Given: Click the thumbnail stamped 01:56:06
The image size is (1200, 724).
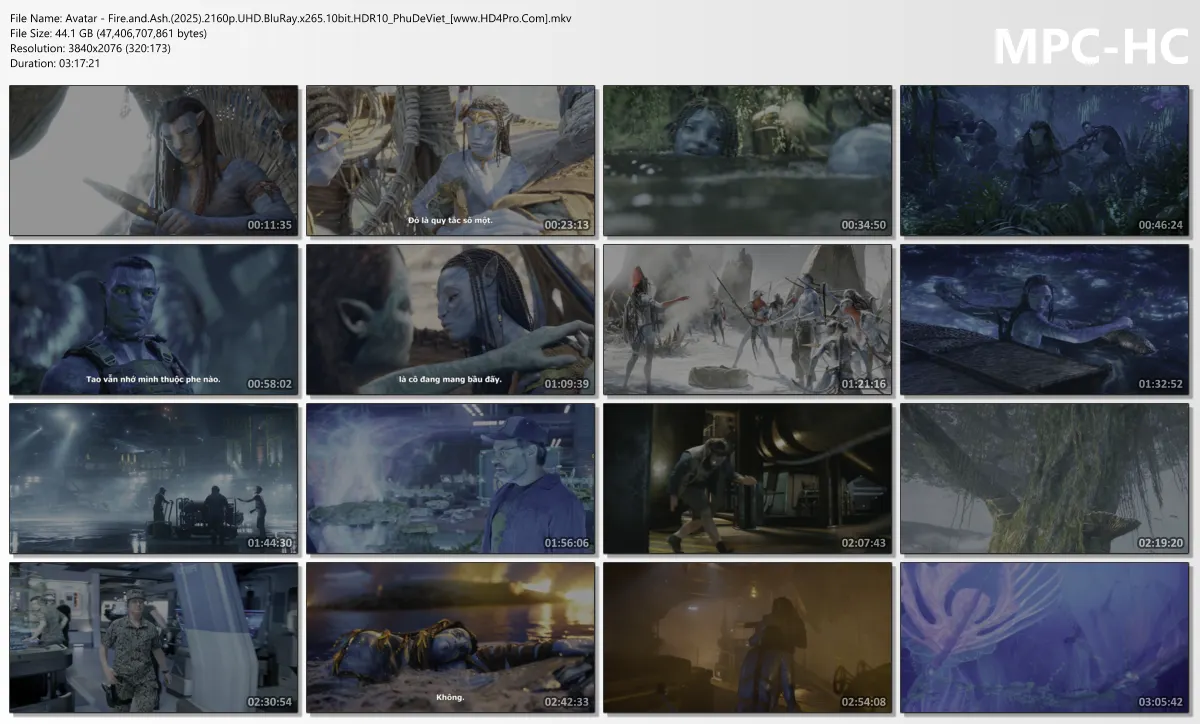Looking at the screenshot, I should click(451, 478).
